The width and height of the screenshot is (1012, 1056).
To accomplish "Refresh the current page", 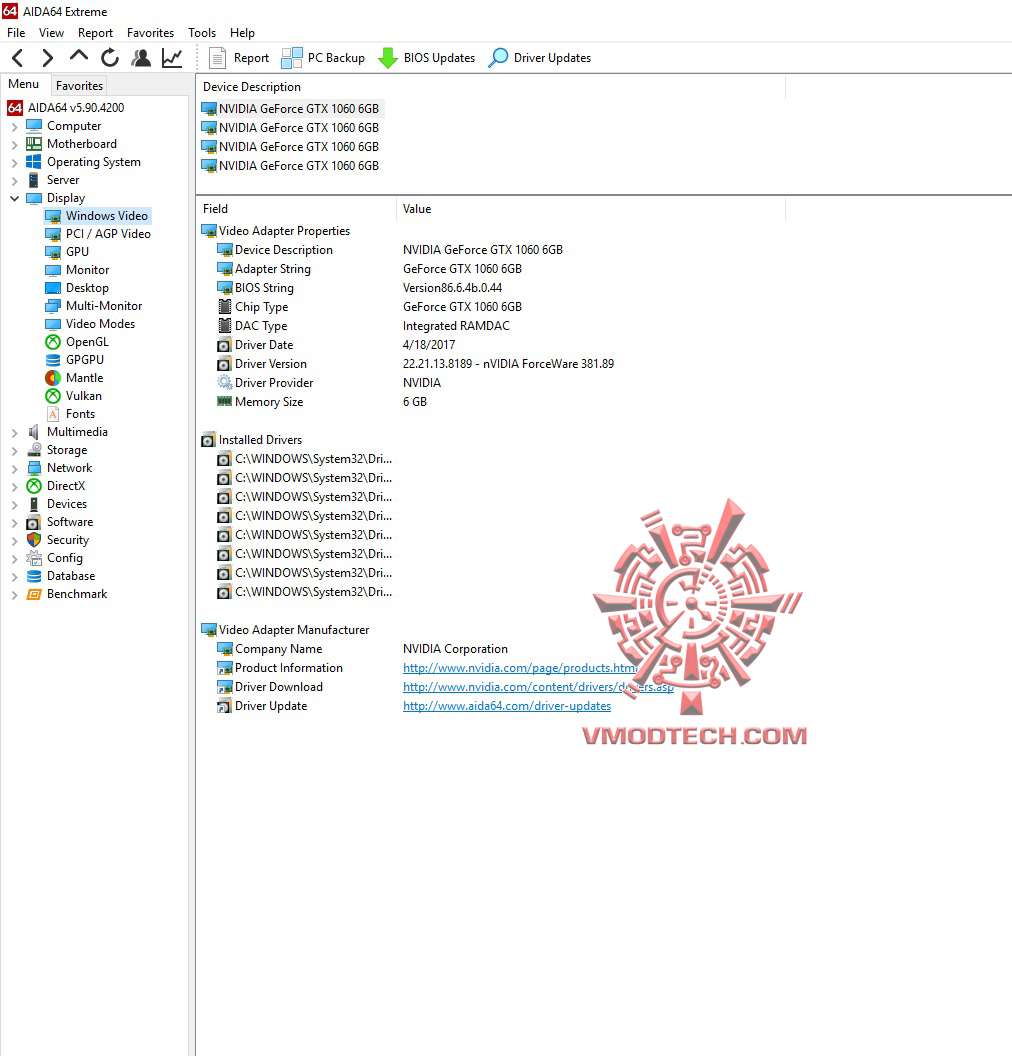I will 110,58.
